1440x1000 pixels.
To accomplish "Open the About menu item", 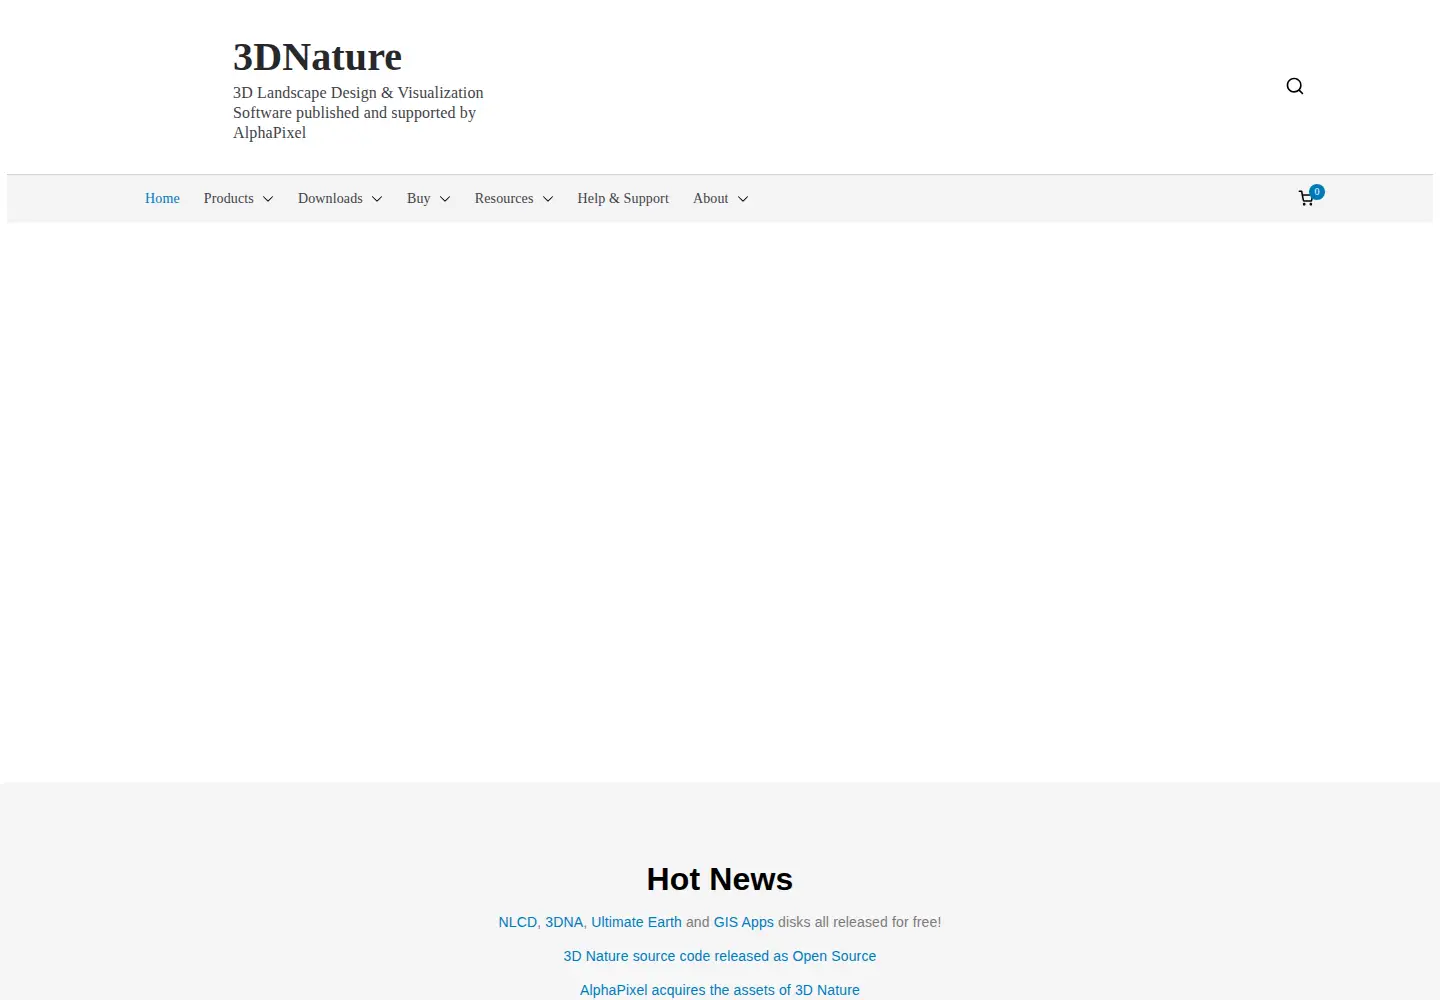I will [710, 198].
